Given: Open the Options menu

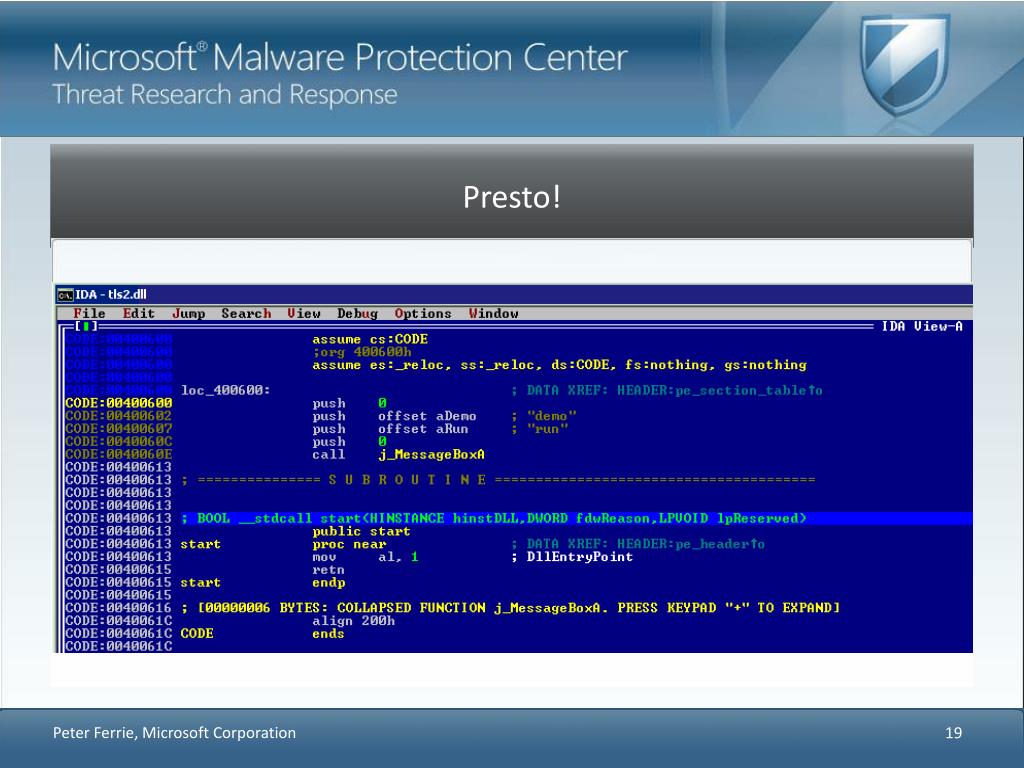Looking at the screenshot, I should pos(423,313).
